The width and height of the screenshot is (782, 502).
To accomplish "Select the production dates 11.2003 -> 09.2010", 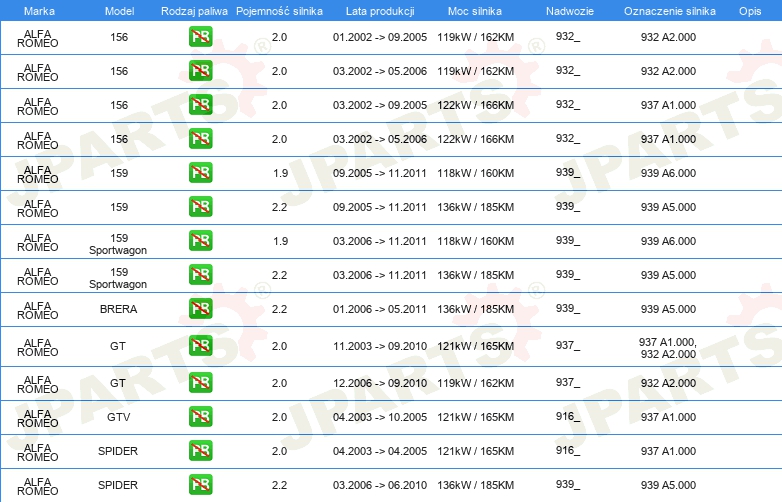I will tap(380, 346).
